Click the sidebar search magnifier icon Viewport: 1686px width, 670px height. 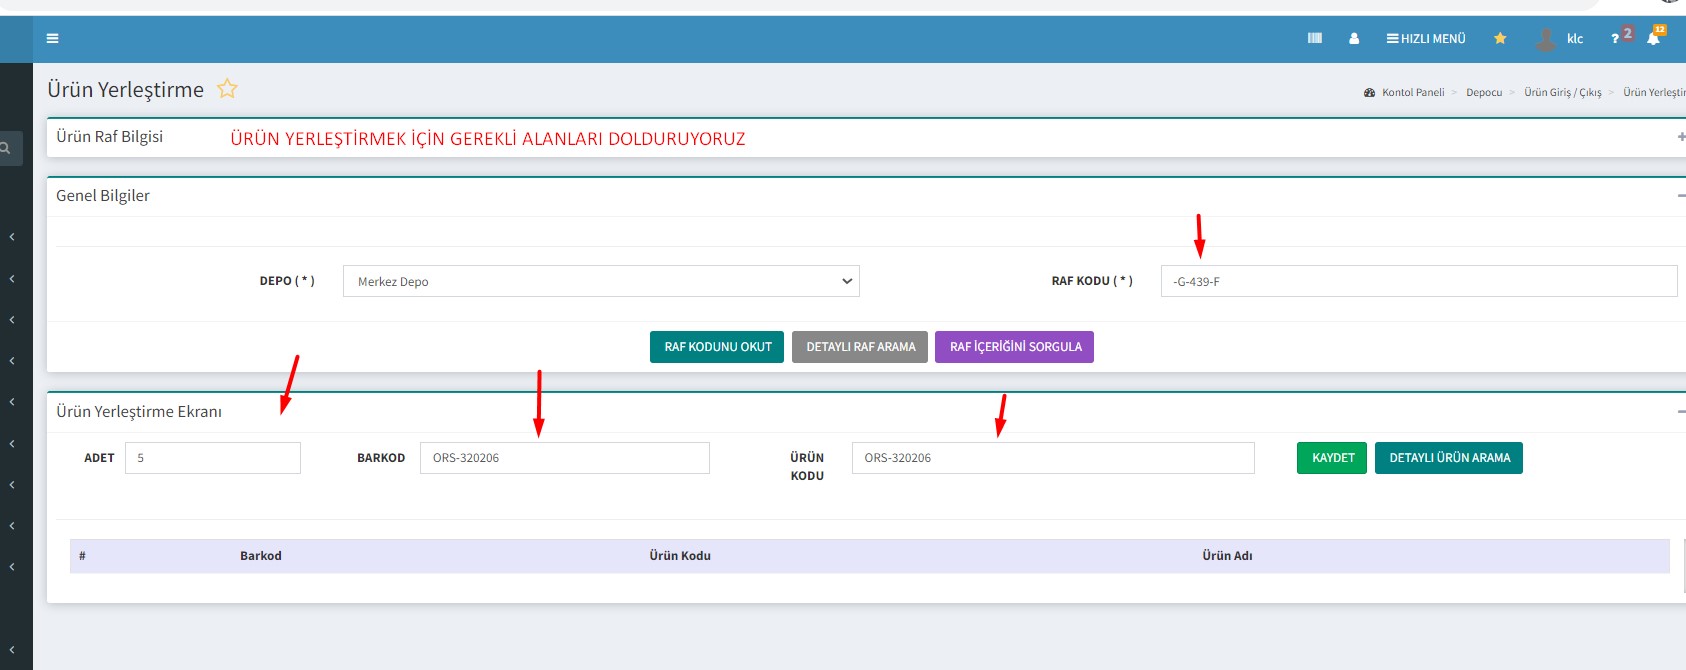pyautogui.click(x=6, y=148)
